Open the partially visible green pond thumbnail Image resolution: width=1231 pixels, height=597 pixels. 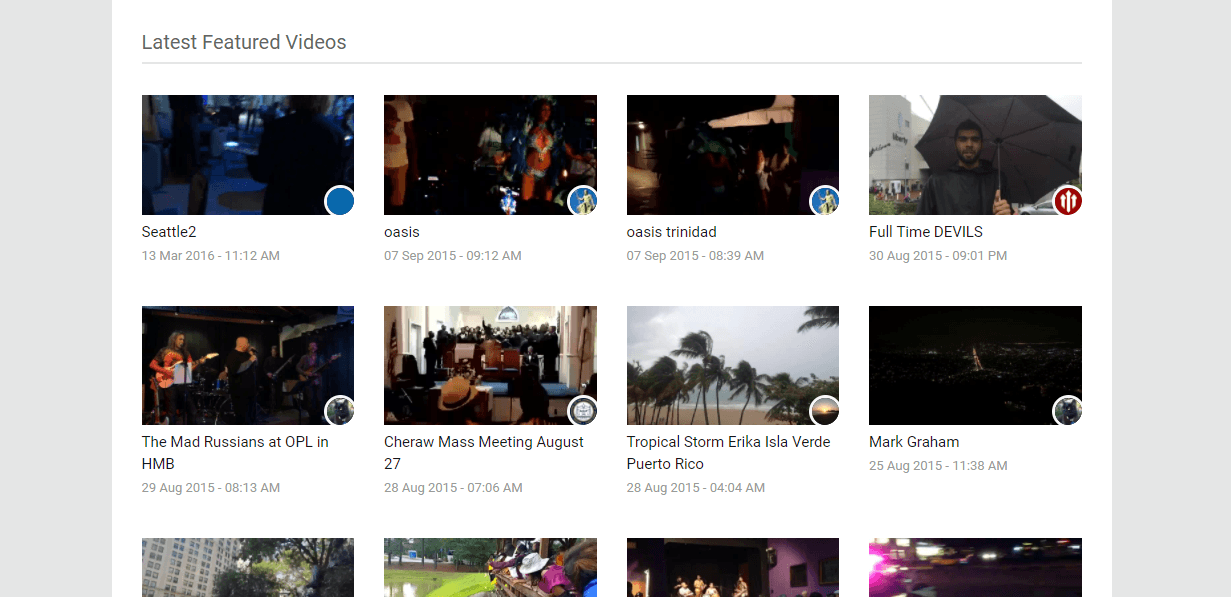(x=490, y=568)
